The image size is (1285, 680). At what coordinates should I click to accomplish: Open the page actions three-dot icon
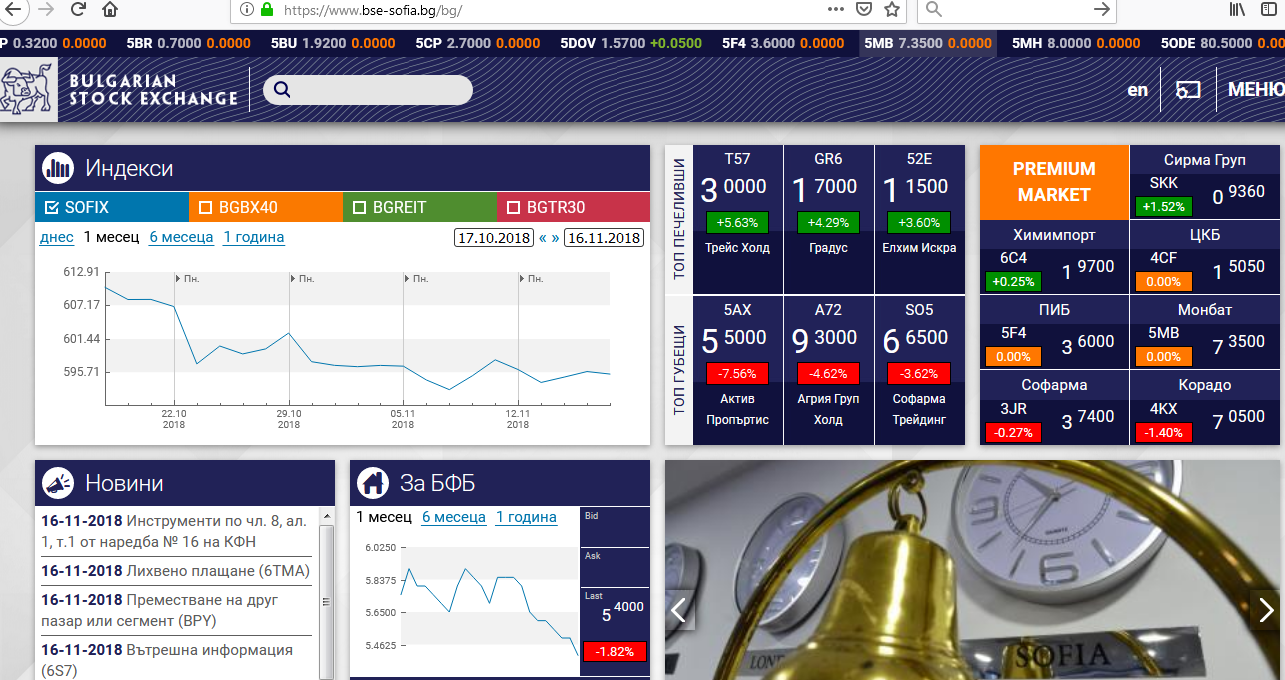pyautogui.click(x=837, y=9)
